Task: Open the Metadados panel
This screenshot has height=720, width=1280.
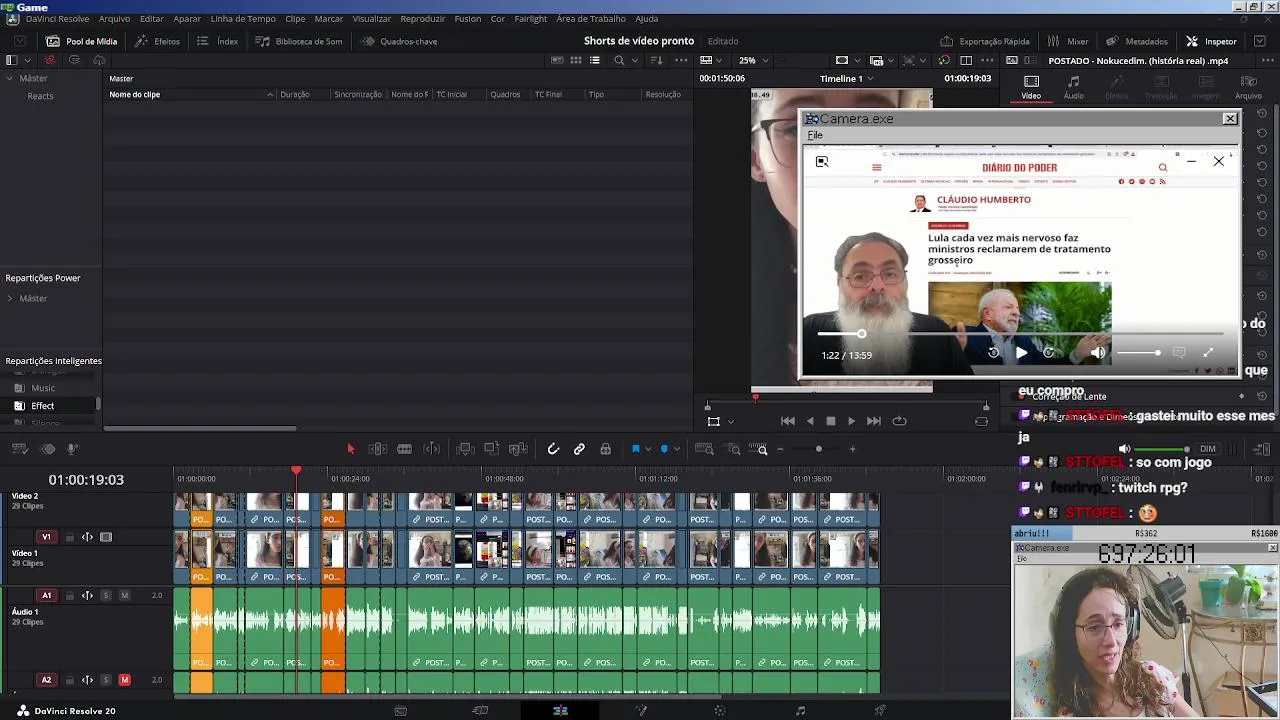Action: click(x=1136, y=41)
